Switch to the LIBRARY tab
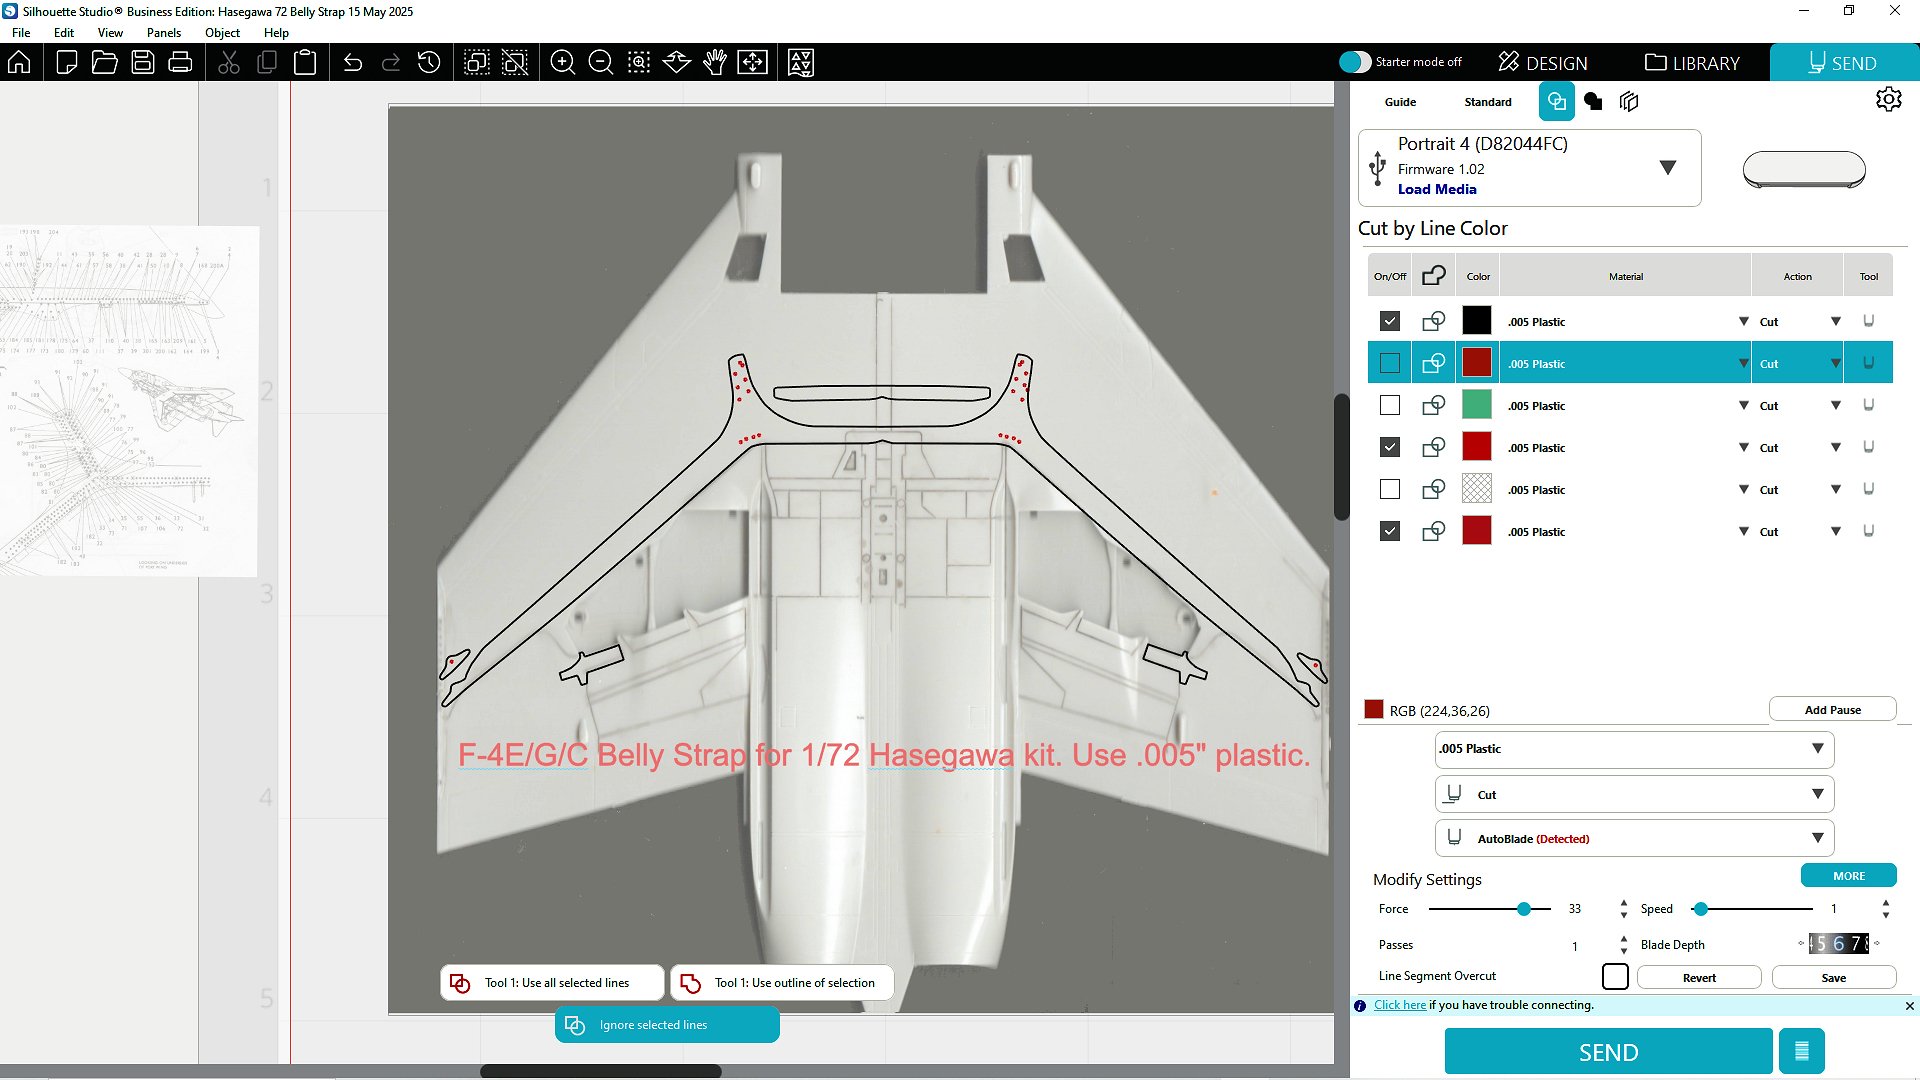 [1692, 62]
